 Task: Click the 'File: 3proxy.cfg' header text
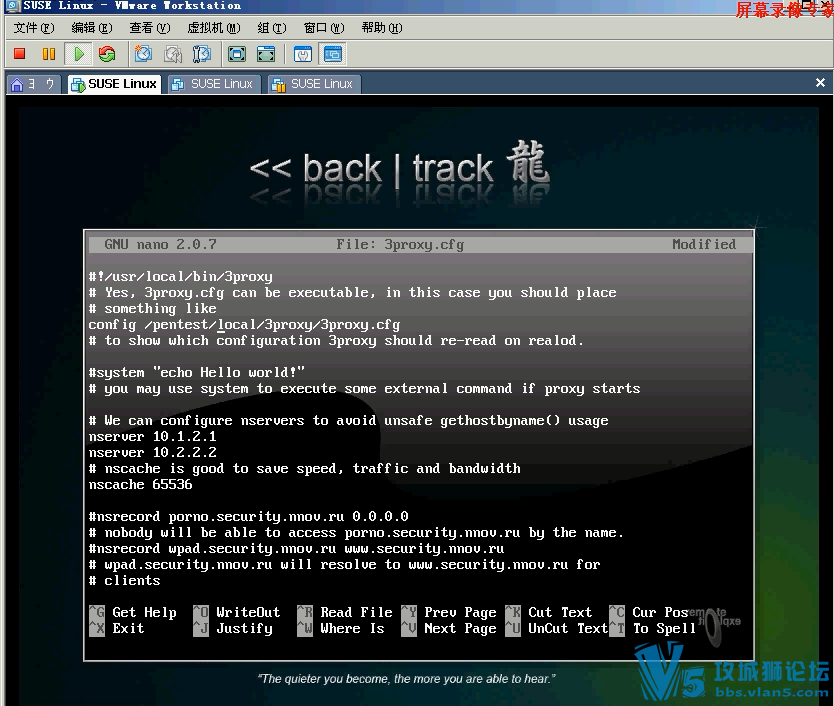400,244
